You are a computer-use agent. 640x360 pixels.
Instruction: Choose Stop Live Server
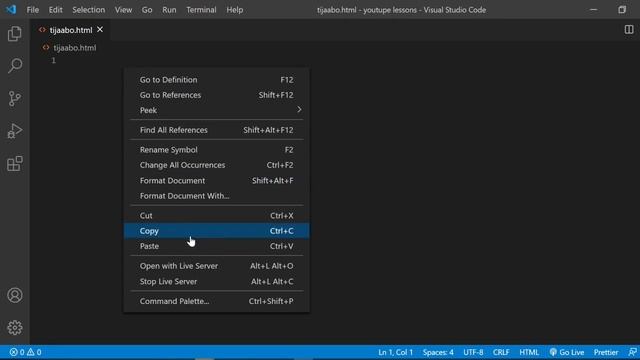point(216,281)
